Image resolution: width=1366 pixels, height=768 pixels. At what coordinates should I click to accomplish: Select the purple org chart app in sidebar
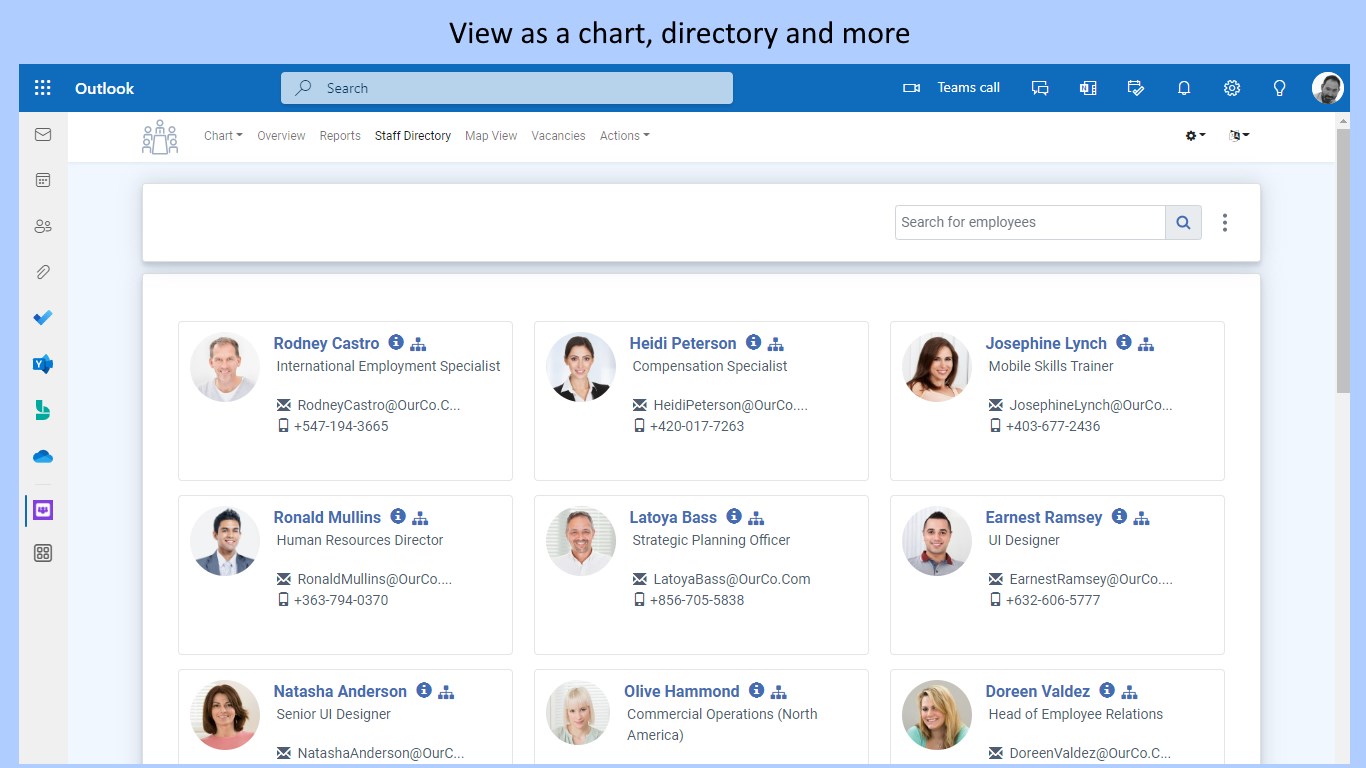pos(43,510)
